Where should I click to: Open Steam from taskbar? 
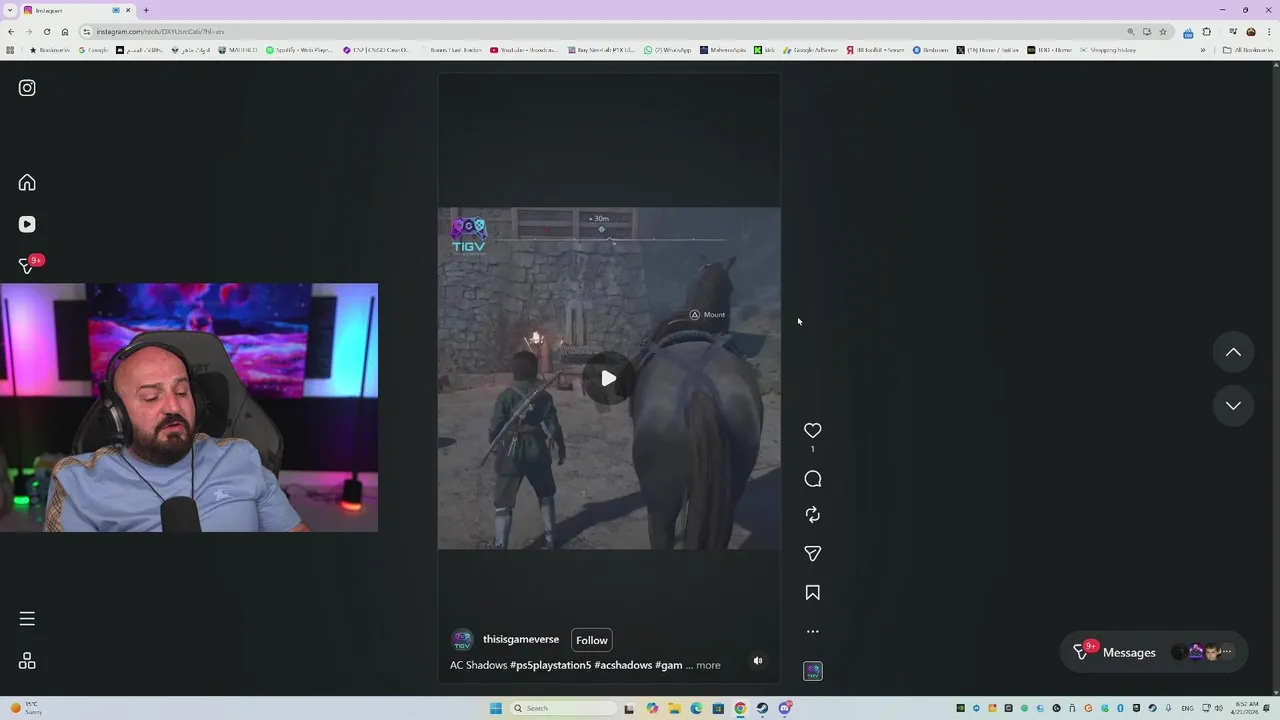[x=762, y=708]
